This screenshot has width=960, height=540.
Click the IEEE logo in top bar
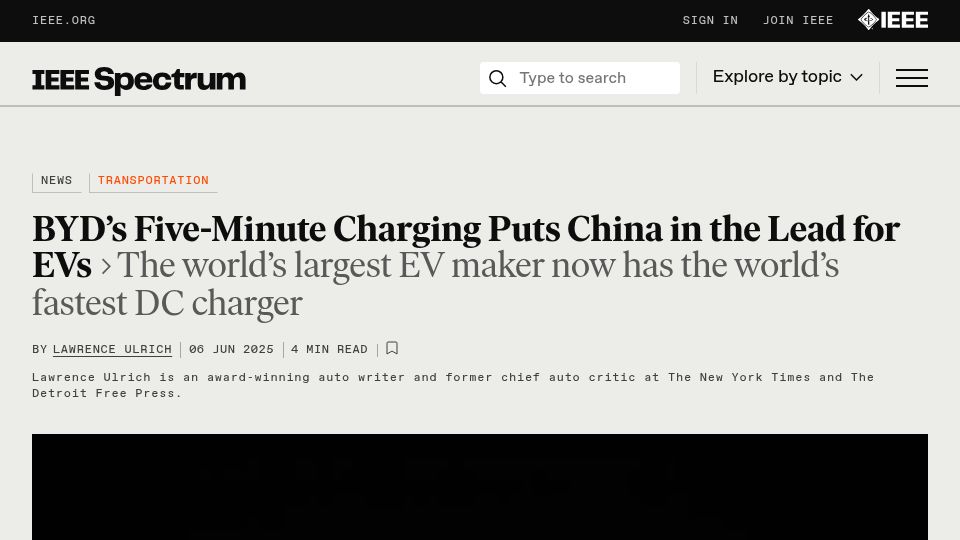coord(893,20)
